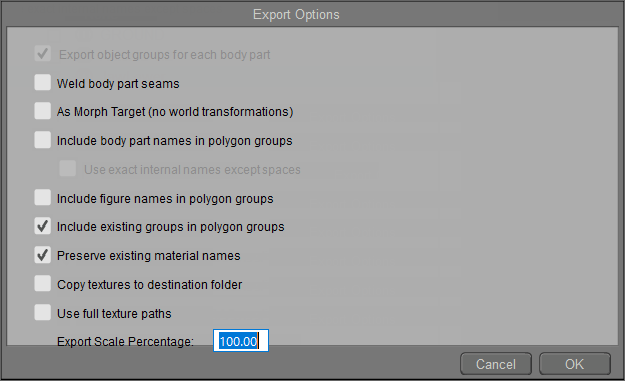
Task: Check 'Include figure names in polygon groups'
Action: [x=42, y=197]
